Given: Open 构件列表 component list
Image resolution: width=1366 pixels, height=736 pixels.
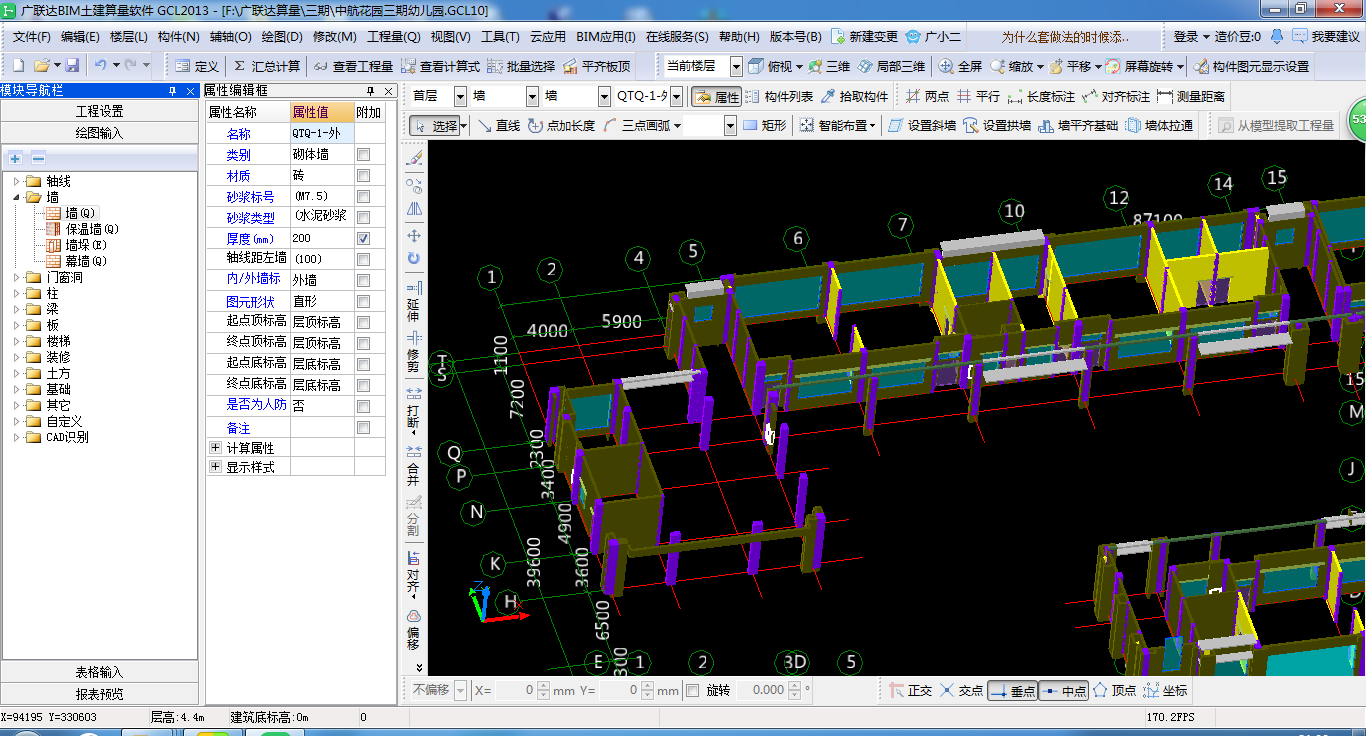Looking at the screenshot, I should point(780,97).
